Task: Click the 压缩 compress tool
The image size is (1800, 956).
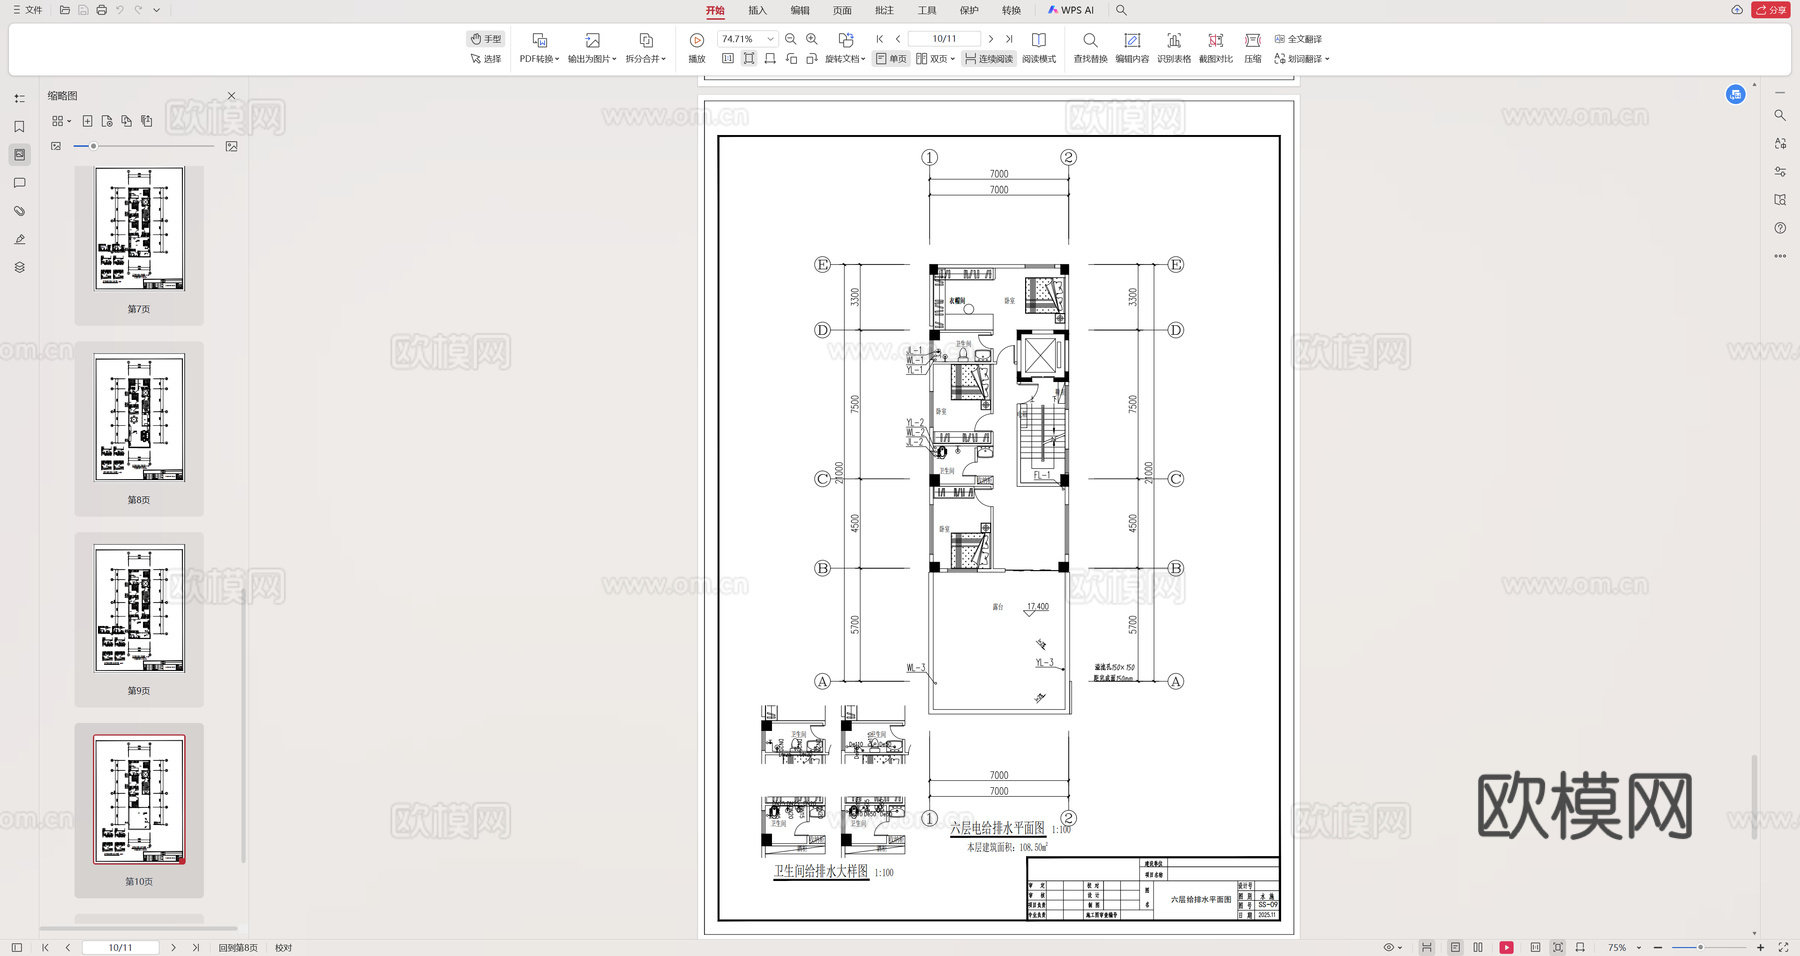Action: click(1253, 48)
